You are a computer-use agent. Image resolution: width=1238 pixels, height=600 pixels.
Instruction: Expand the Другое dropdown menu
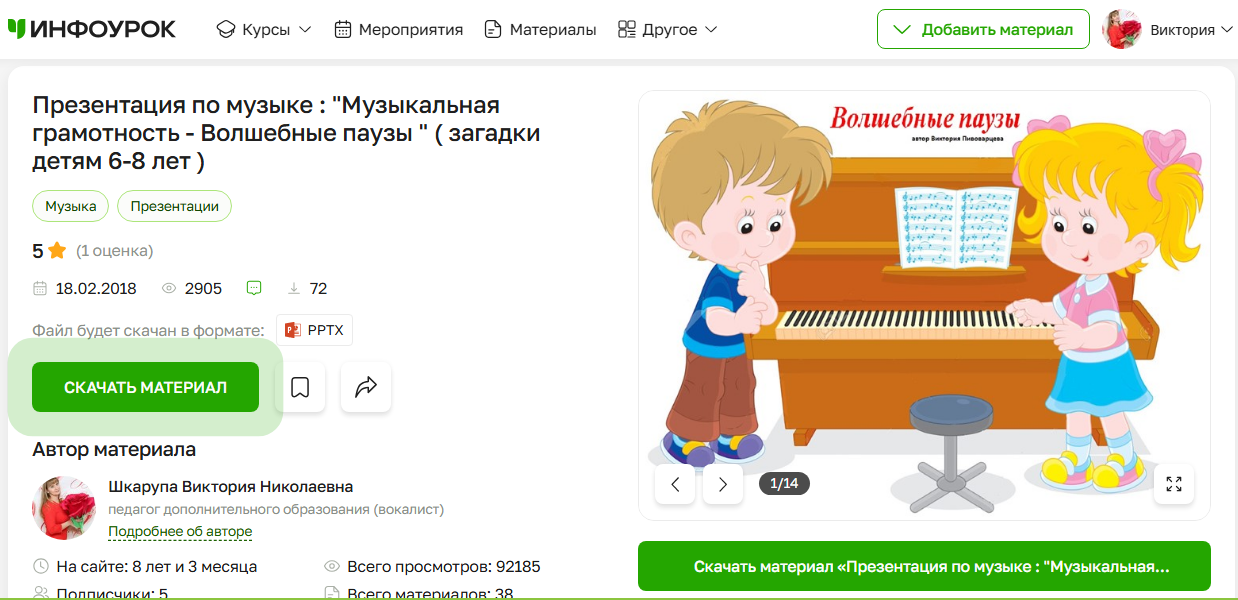[x=667, y=29]
